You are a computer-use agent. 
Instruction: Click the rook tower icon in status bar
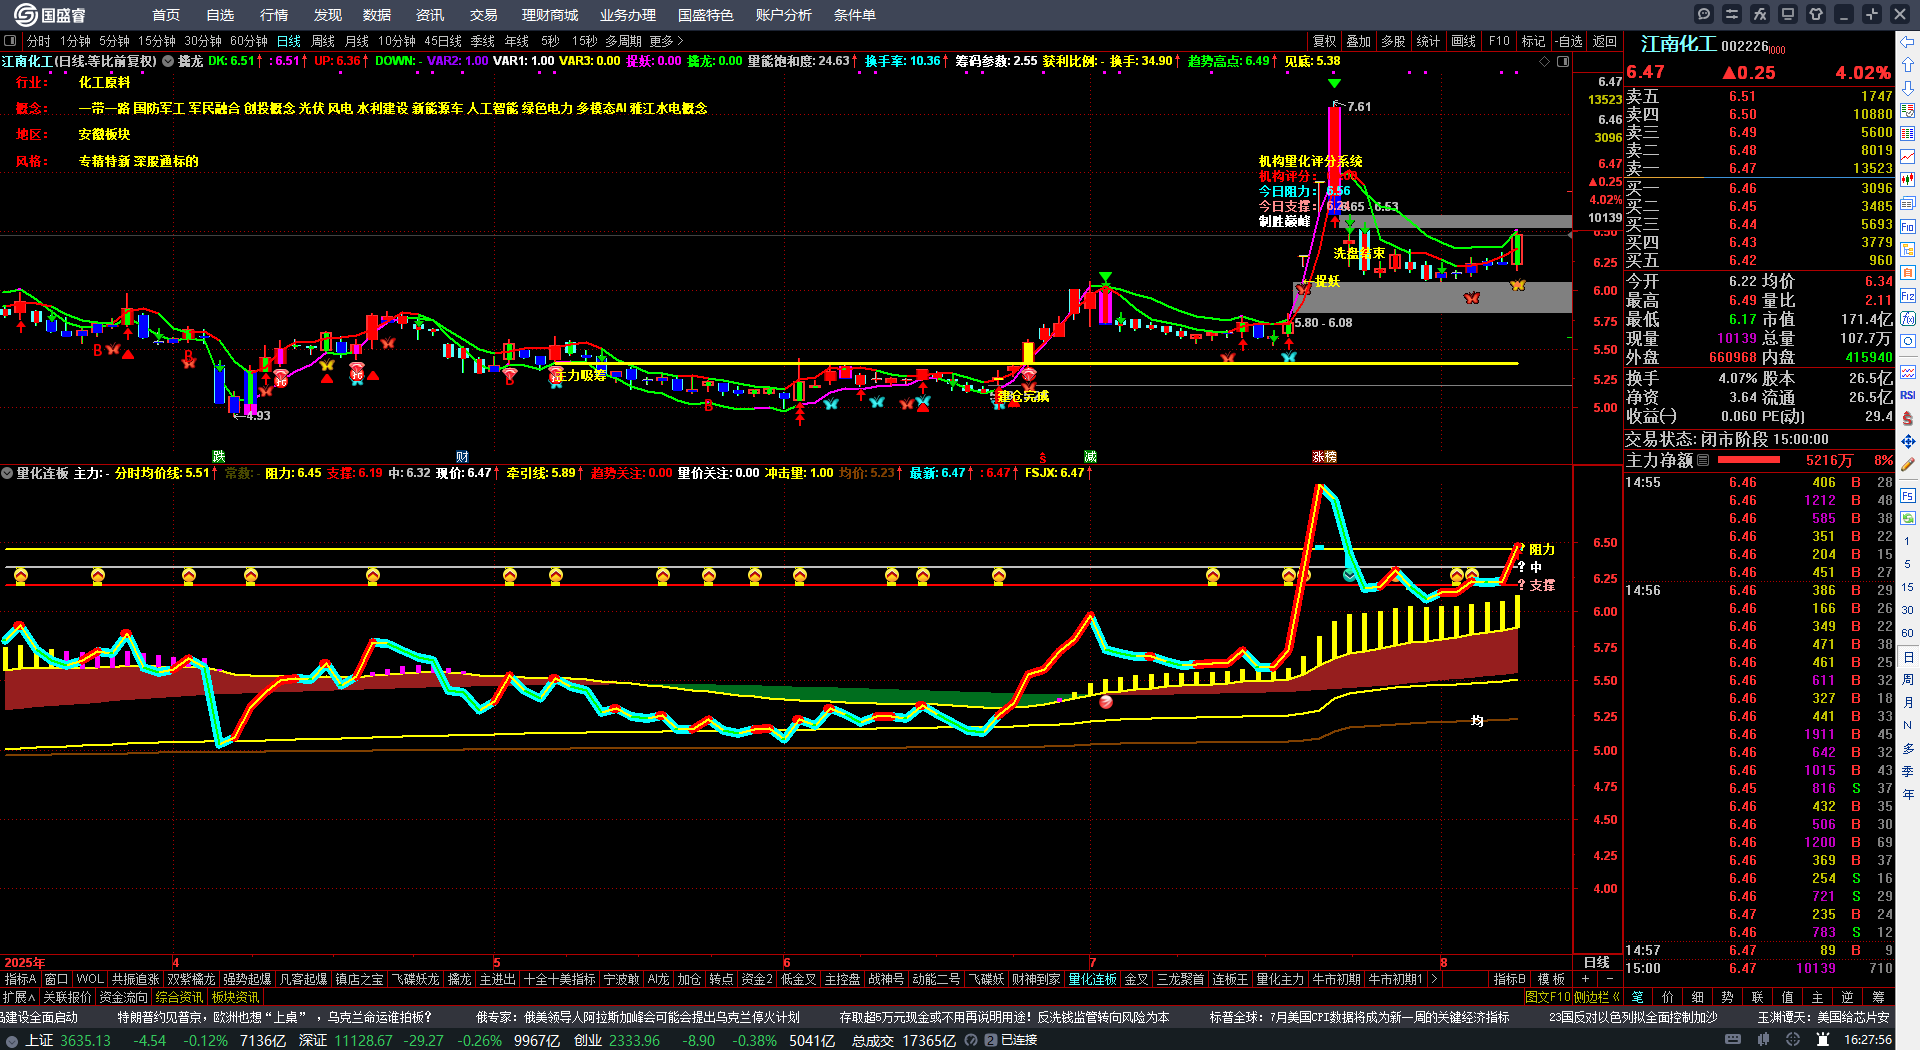click(x=1823, y=1040)
